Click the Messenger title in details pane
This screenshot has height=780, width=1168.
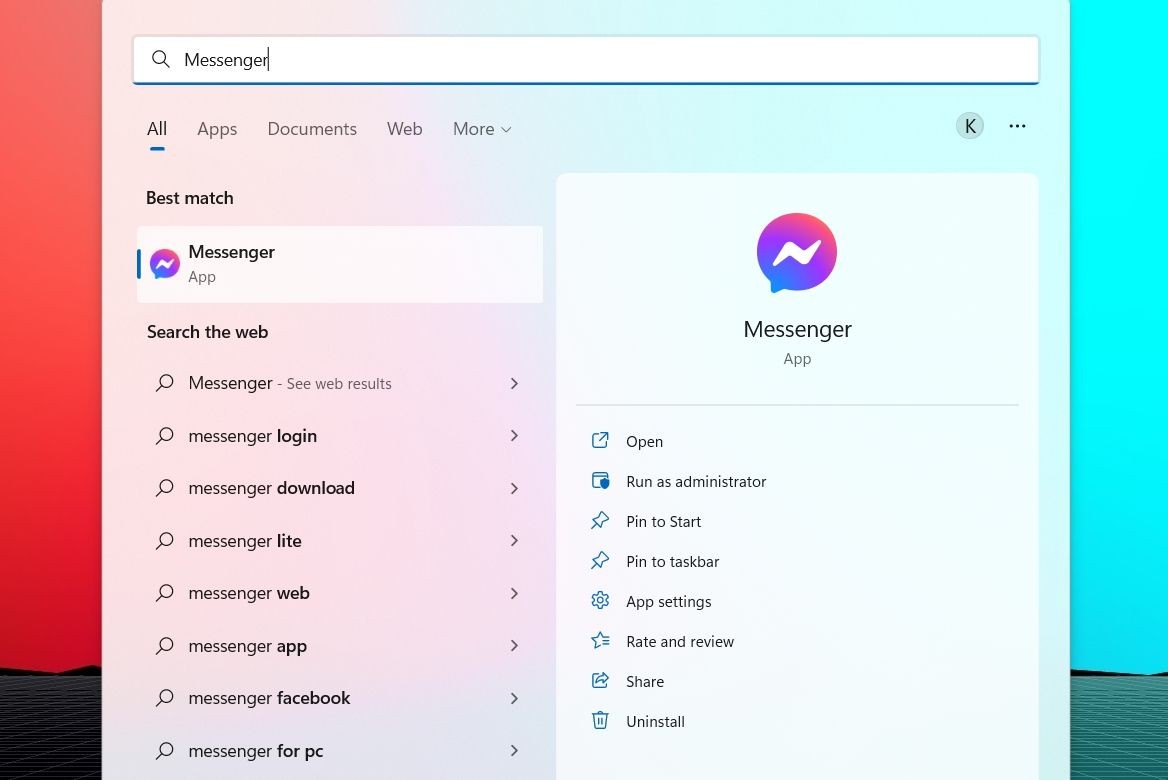pyautogui.click(x=797, y=329)
